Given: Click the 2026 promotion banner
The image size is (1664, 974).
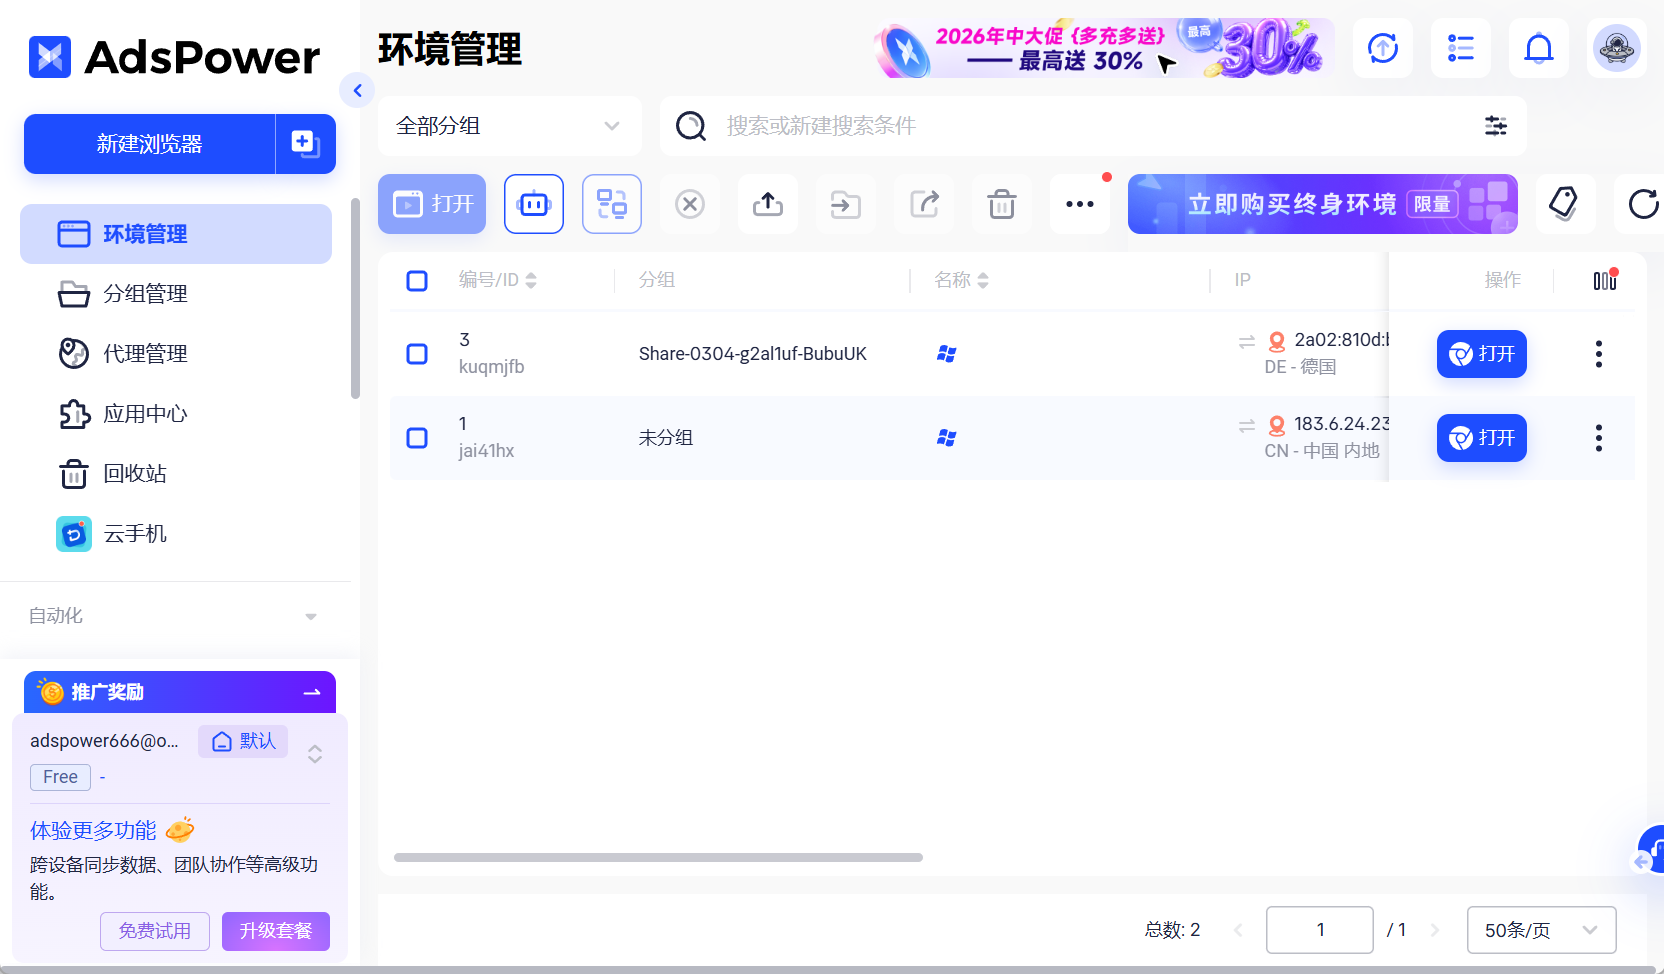Looking at the screenshot, I should click(1104, 48).
